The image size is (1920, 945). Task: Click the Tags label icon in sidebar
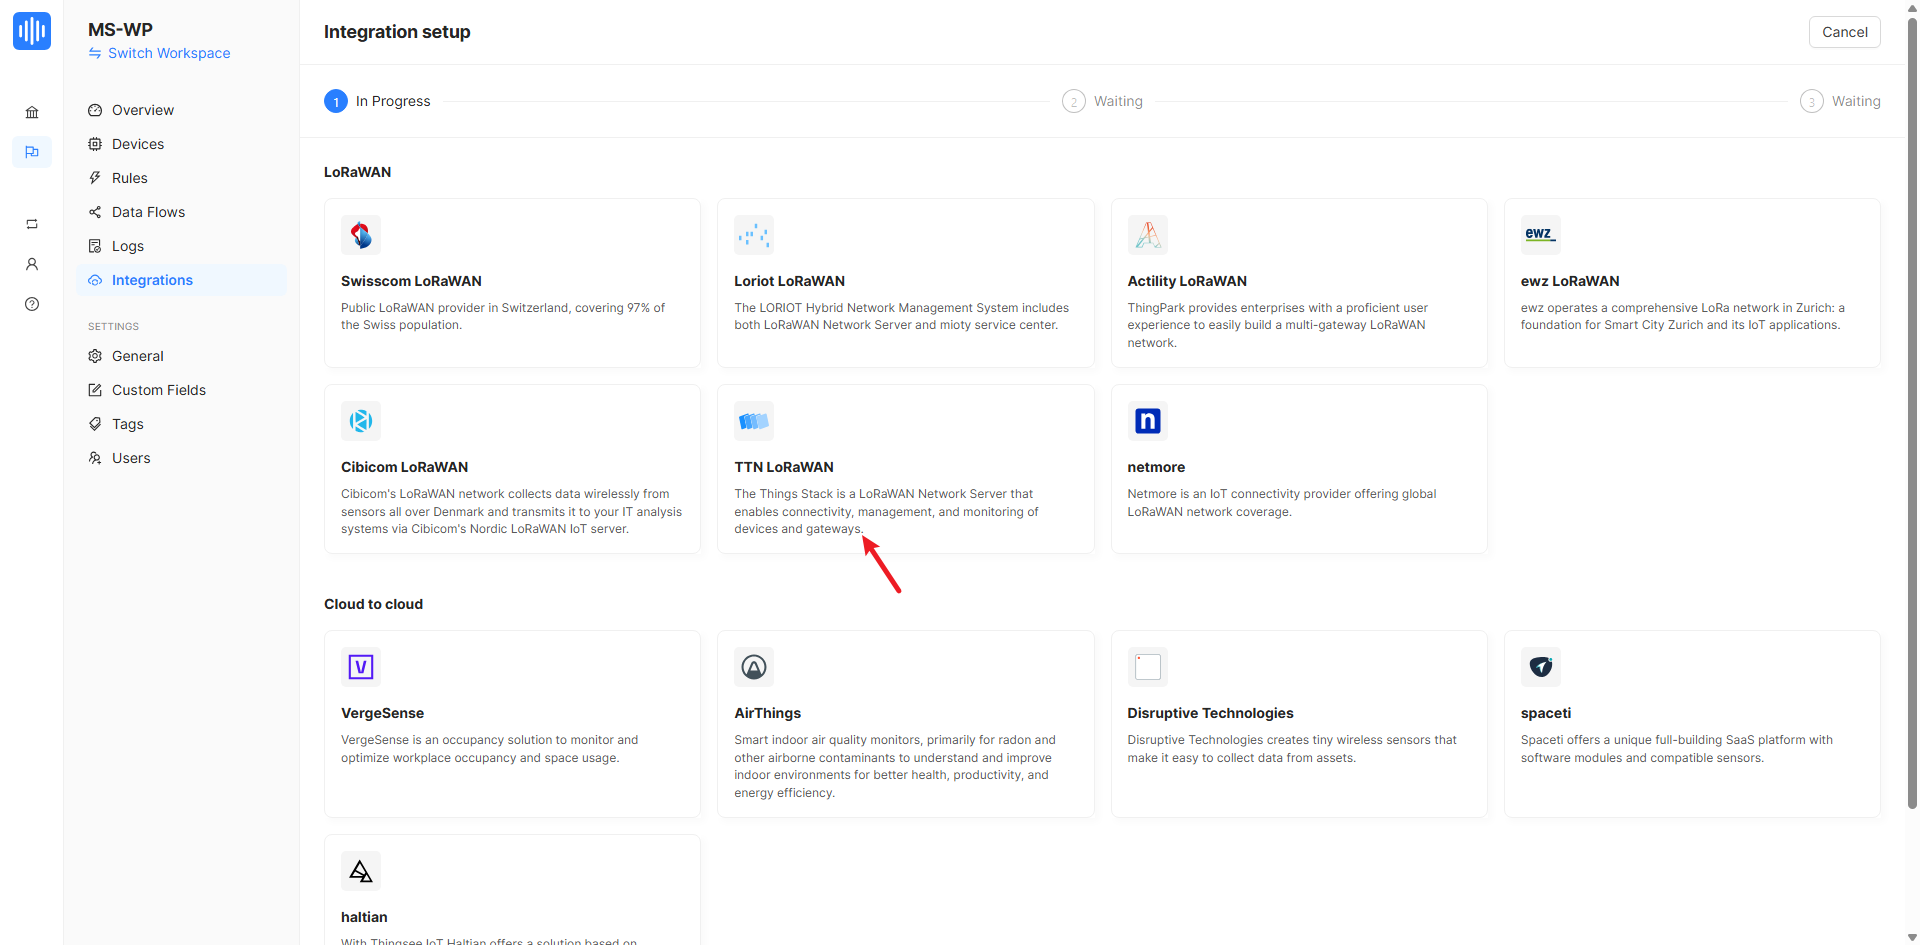tap(95, 424)
